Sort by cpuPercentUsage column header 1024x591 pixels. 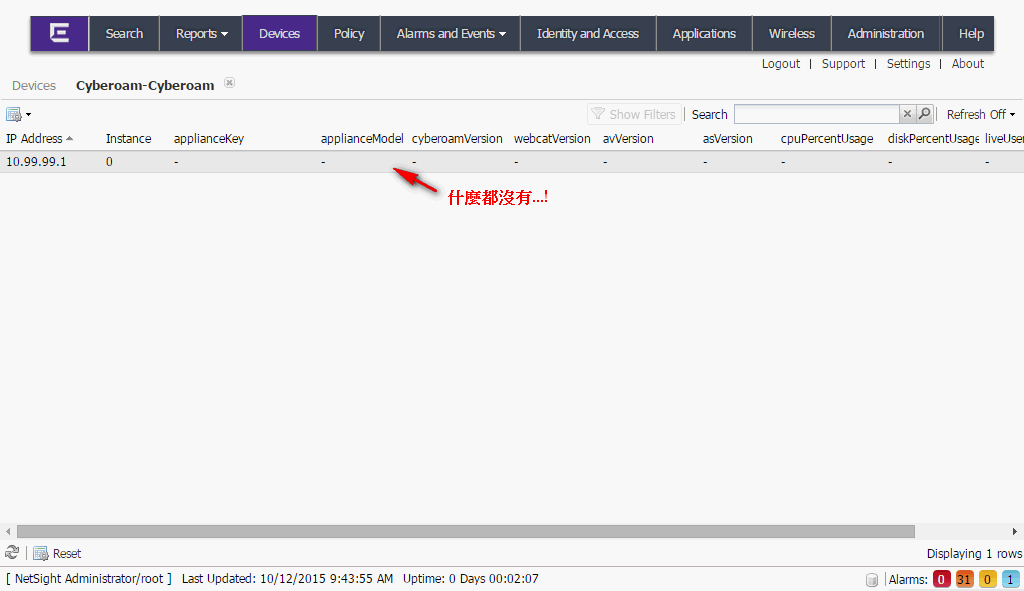click(827, 138)
